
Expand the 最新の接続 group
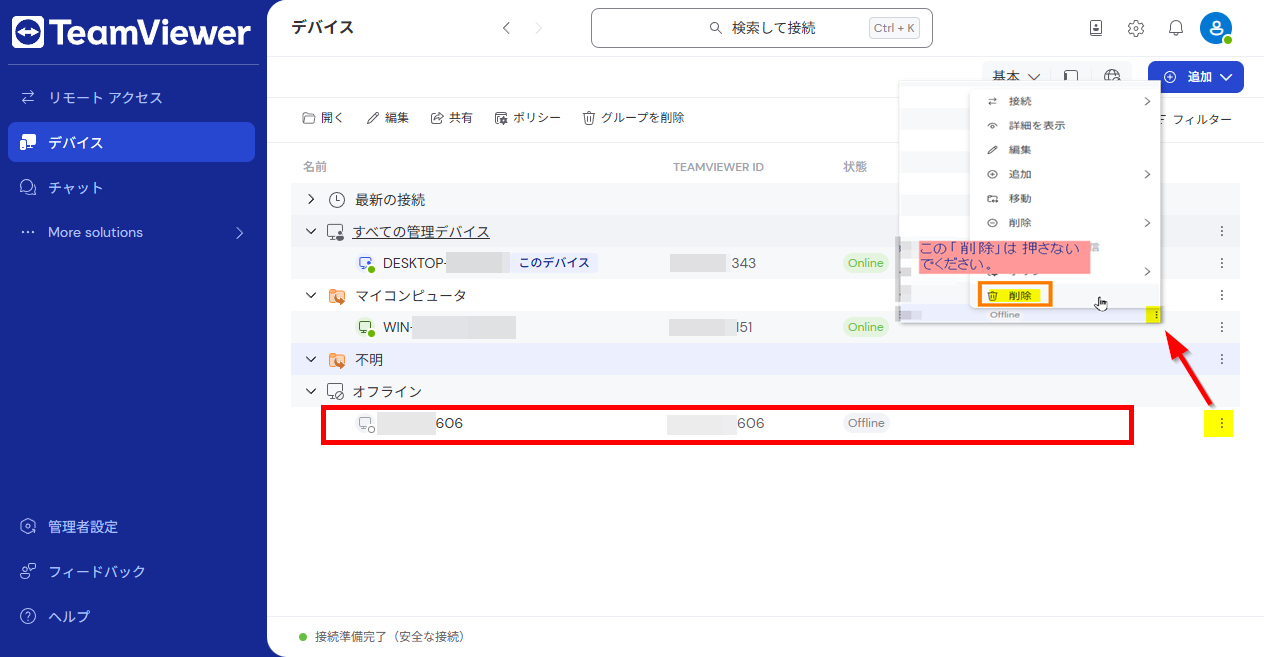(x=311, y=200)
